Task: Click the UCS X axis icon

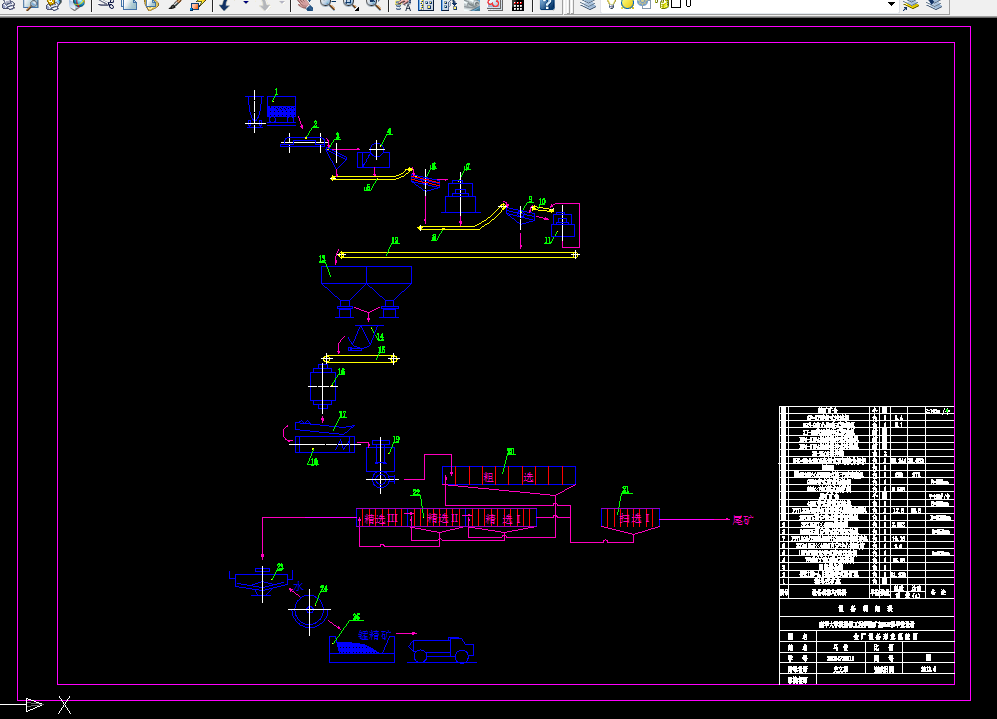Action: point(64,705)
